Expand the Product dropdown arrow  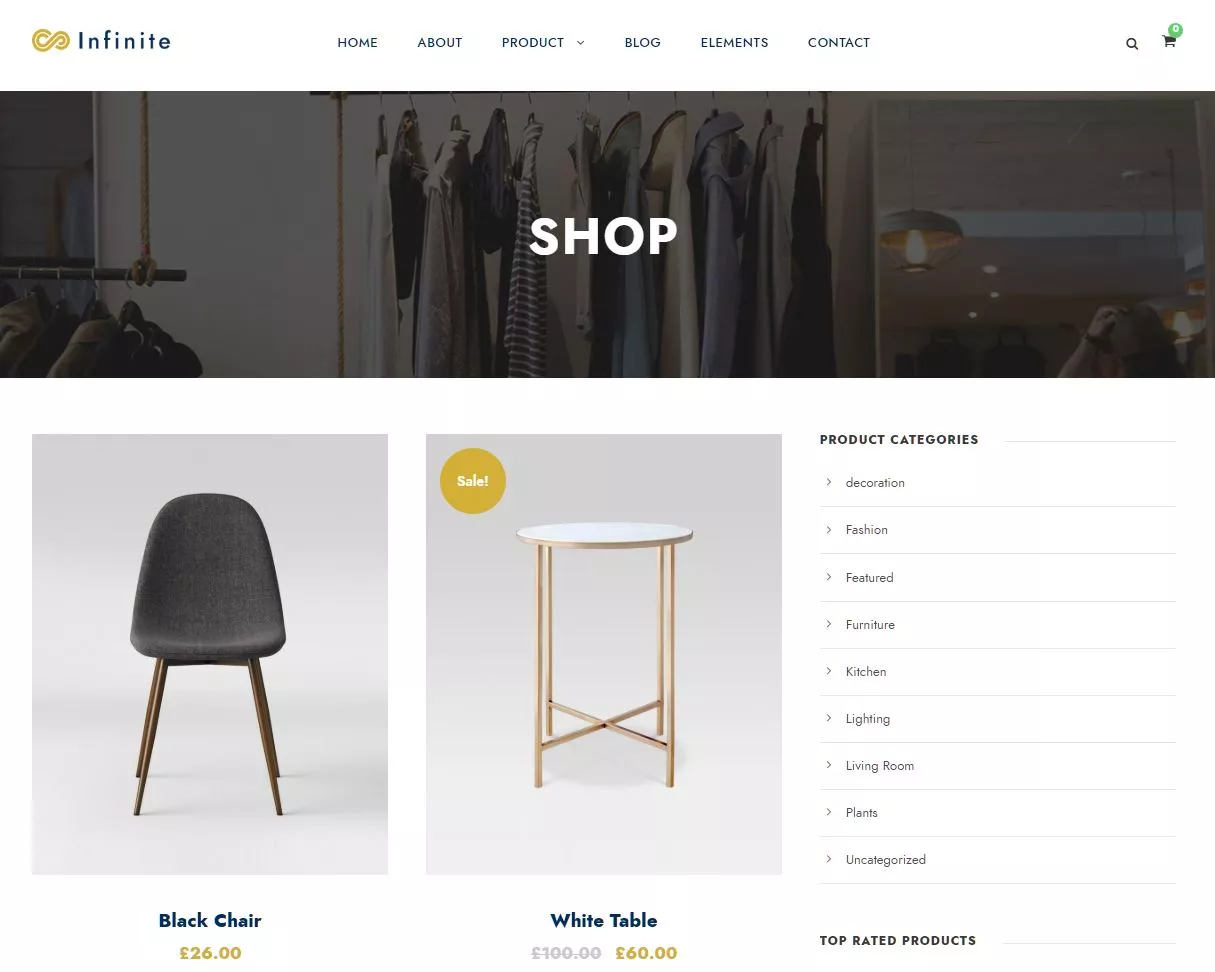580,43
